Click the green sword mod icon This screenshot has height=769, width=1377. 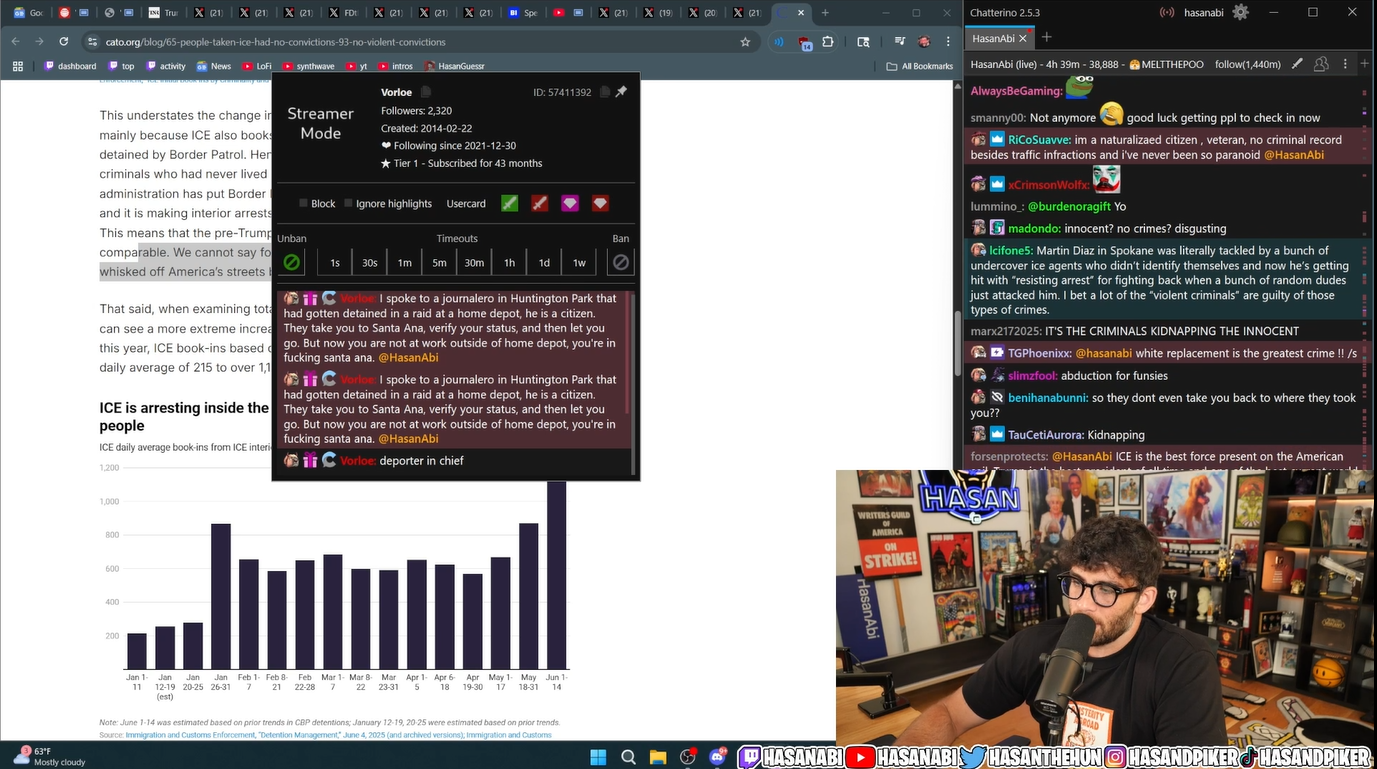click(x=510, y=203)
